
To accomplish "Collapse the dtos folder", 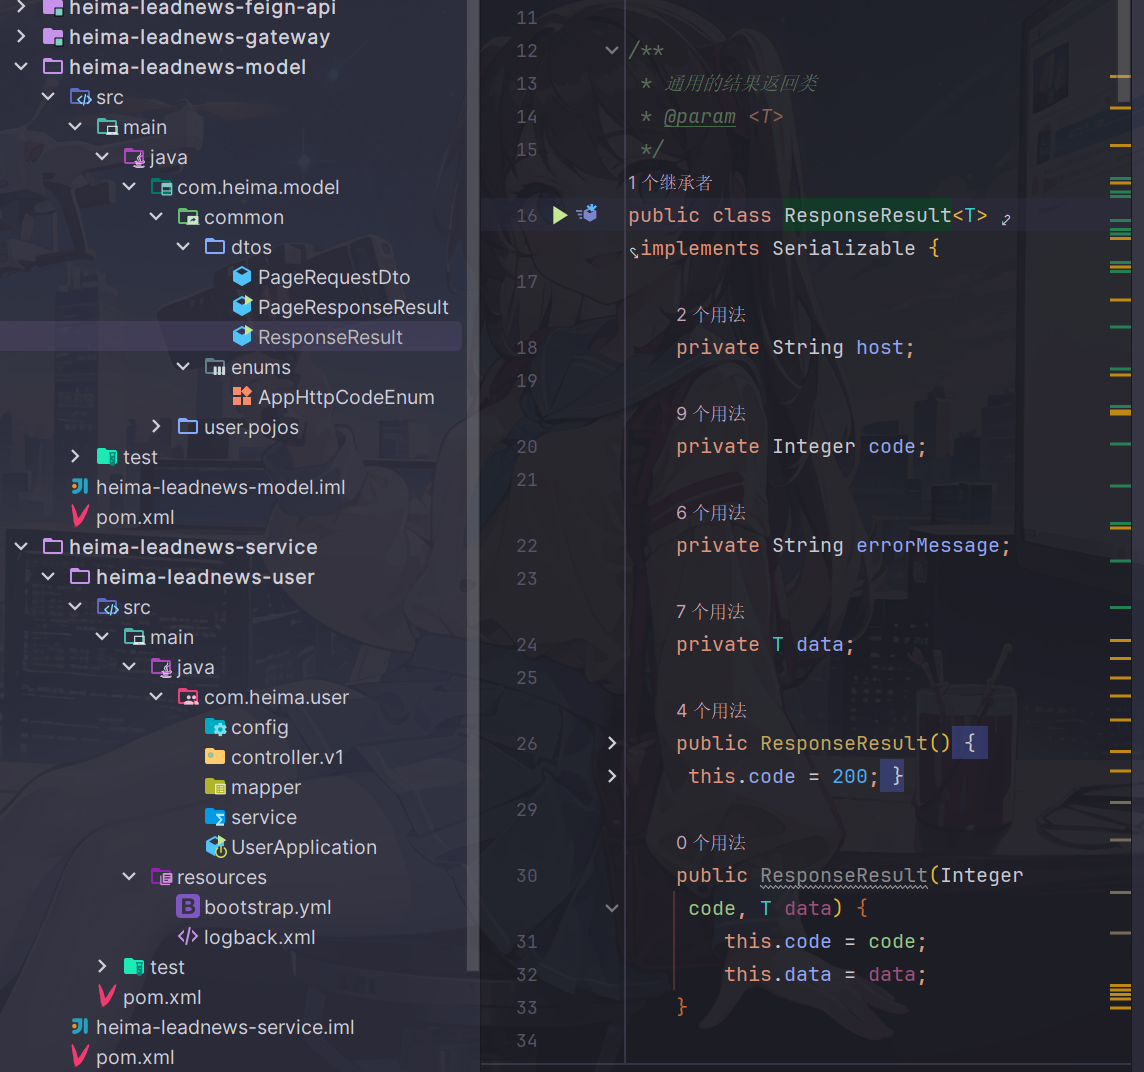I will [183, 247].
